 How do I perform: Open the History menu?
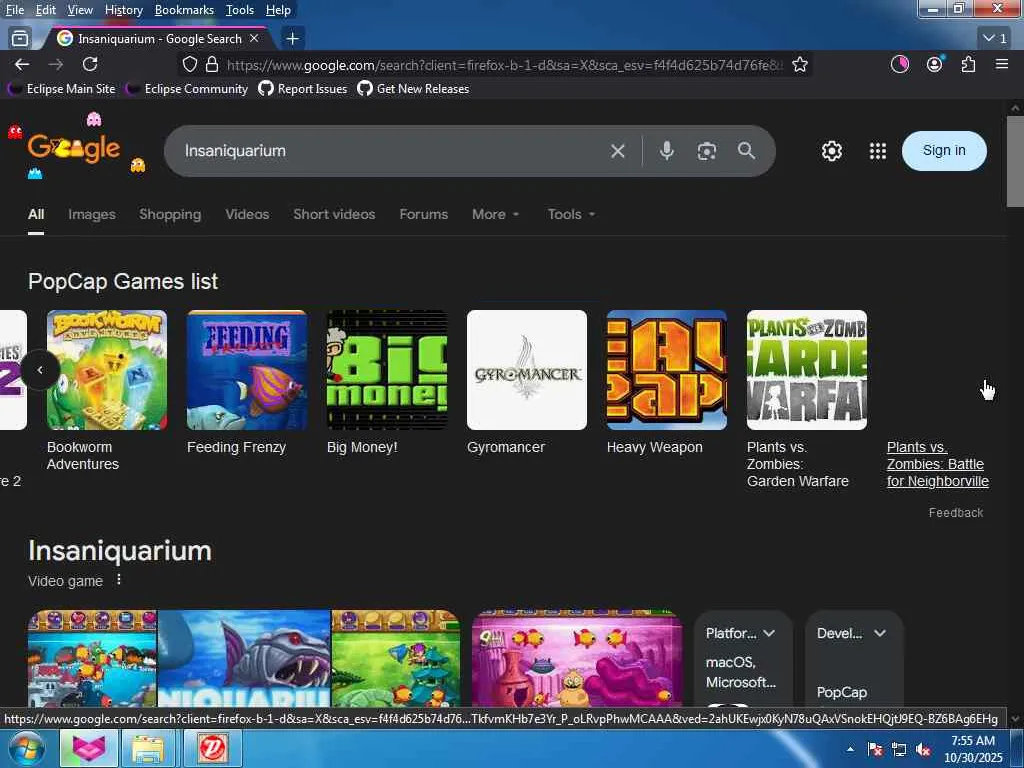pos(123,10)
